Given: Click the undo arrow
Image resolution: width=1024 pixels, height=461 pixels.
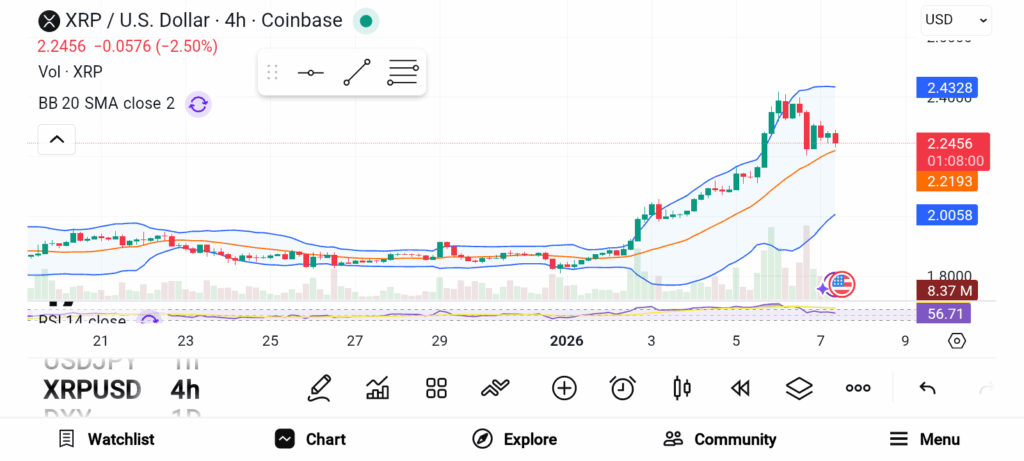Looking at the screenshot, I should (927, 388).
